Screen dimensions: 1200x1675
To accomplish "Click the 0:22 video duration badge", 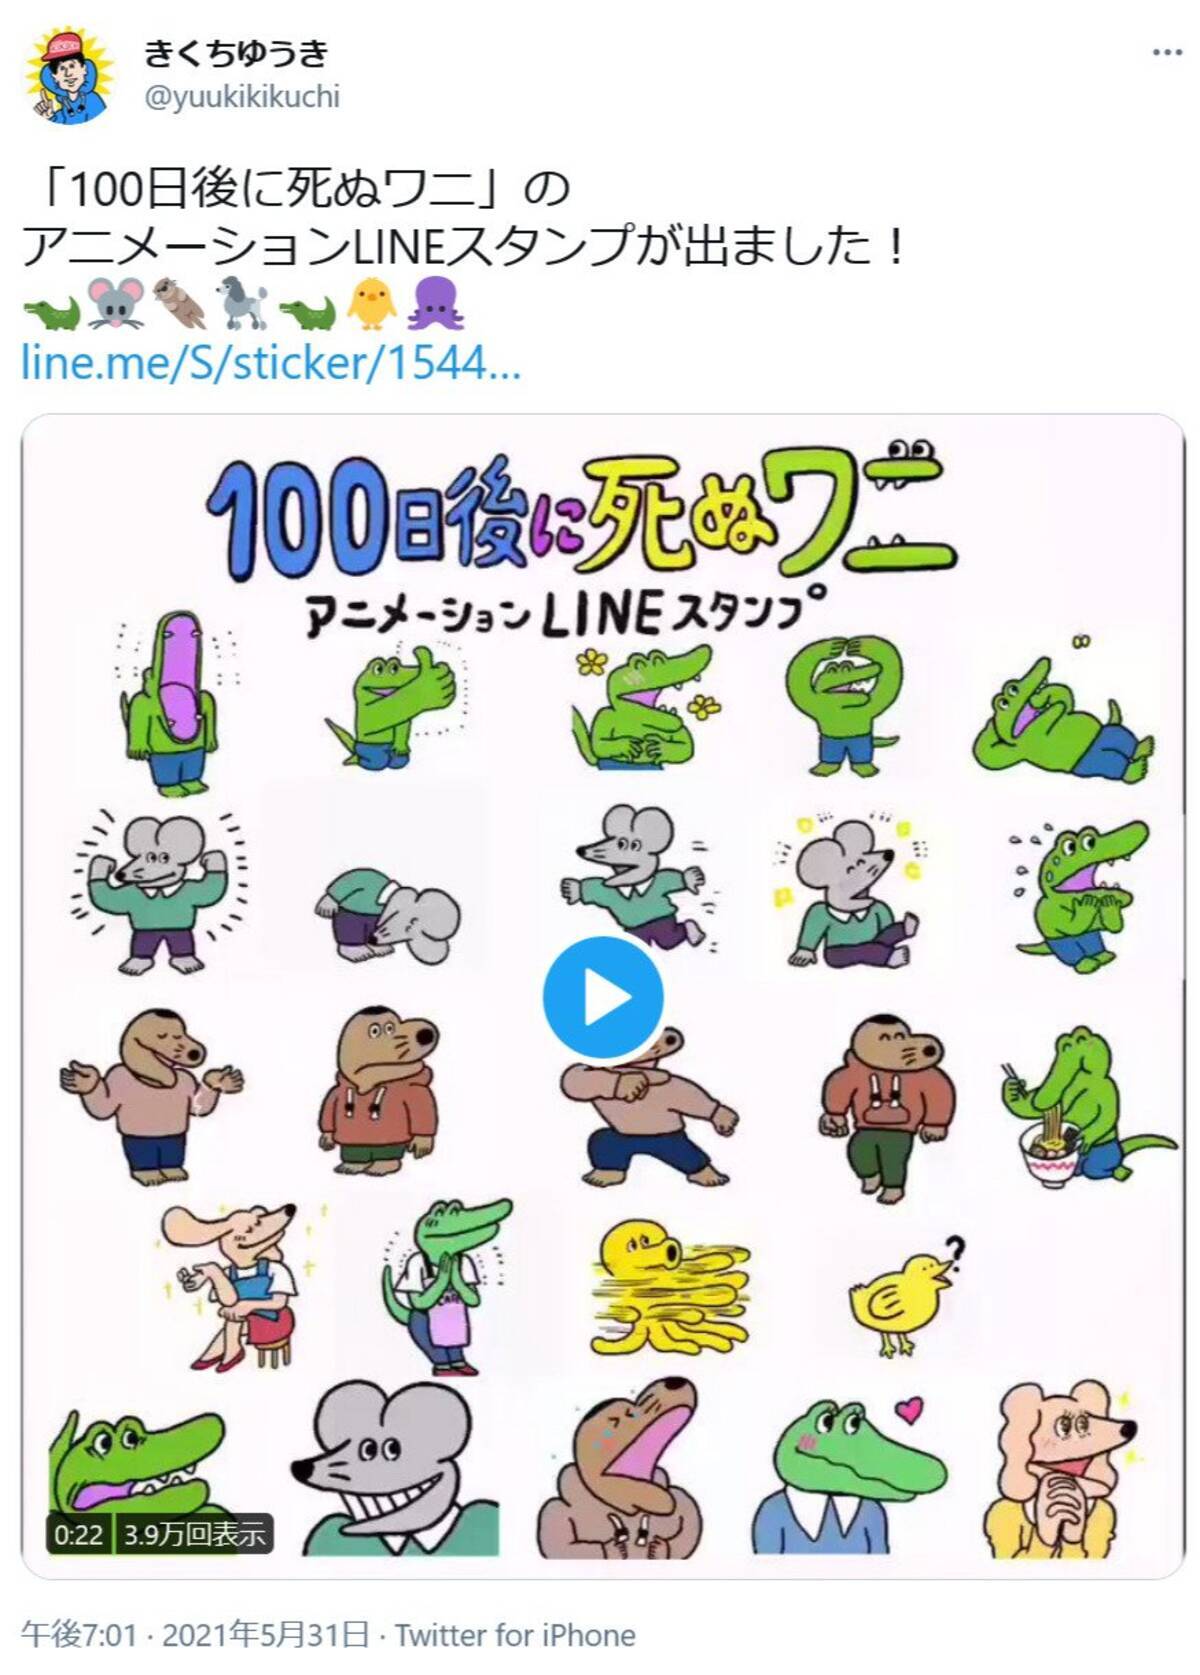I will 78,1534.
